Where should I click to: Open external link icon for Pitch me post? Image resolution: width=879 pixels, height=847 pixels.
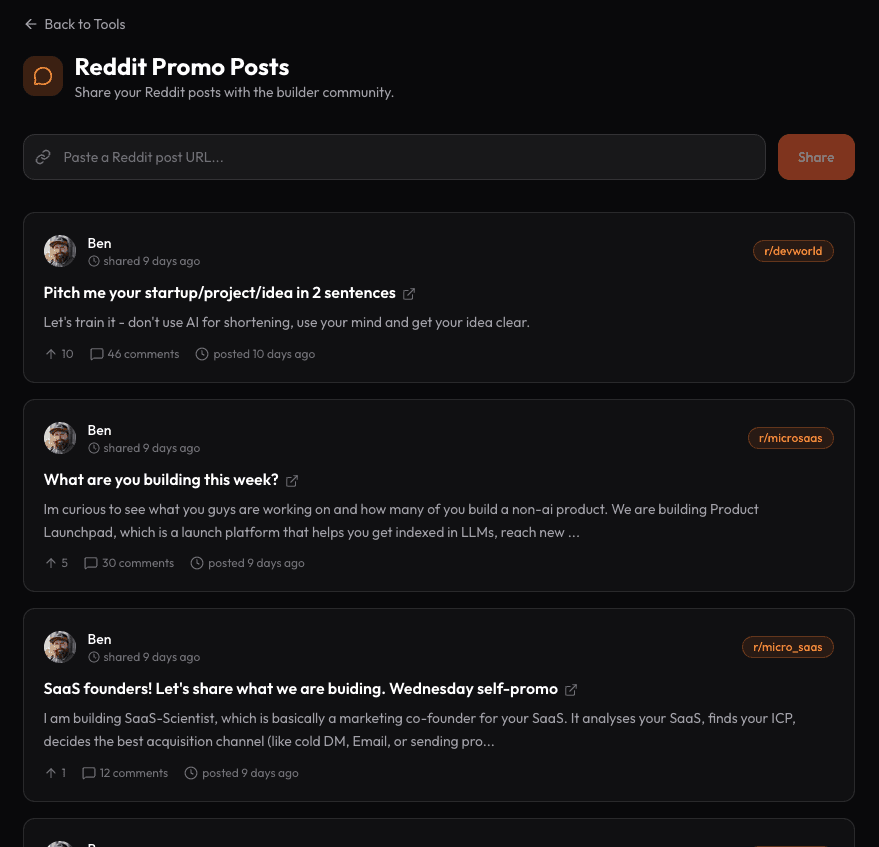click(409, 294)
